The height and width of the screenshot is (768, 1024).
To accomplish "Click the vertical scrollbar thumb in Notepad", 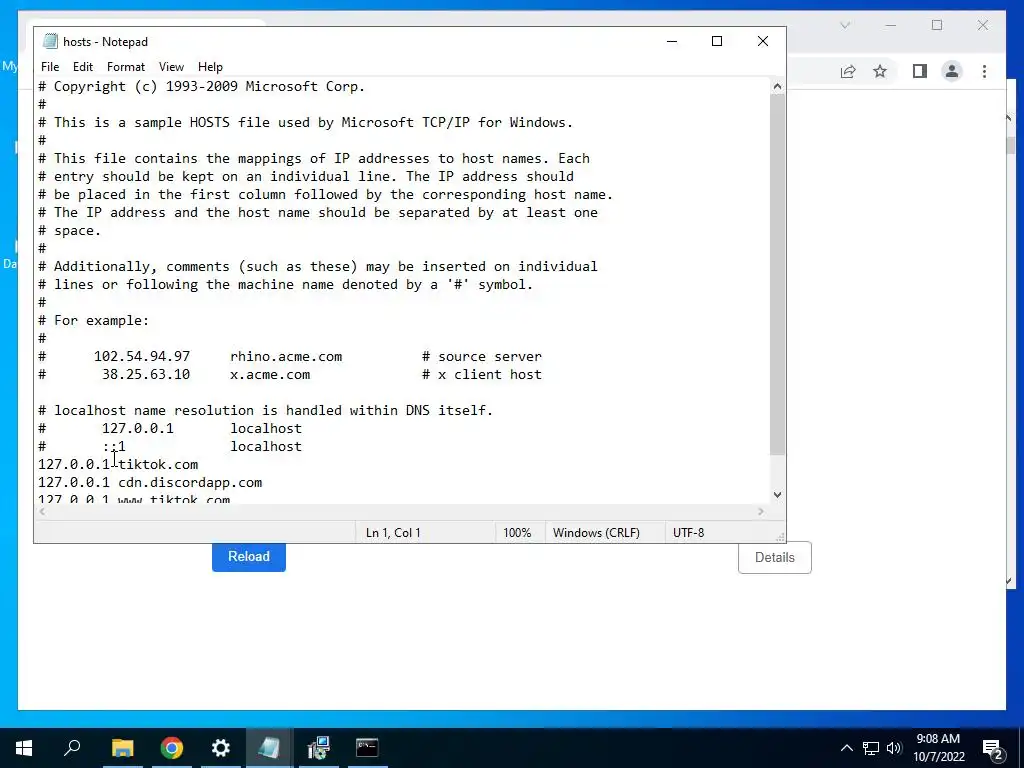I will (777, 274).
